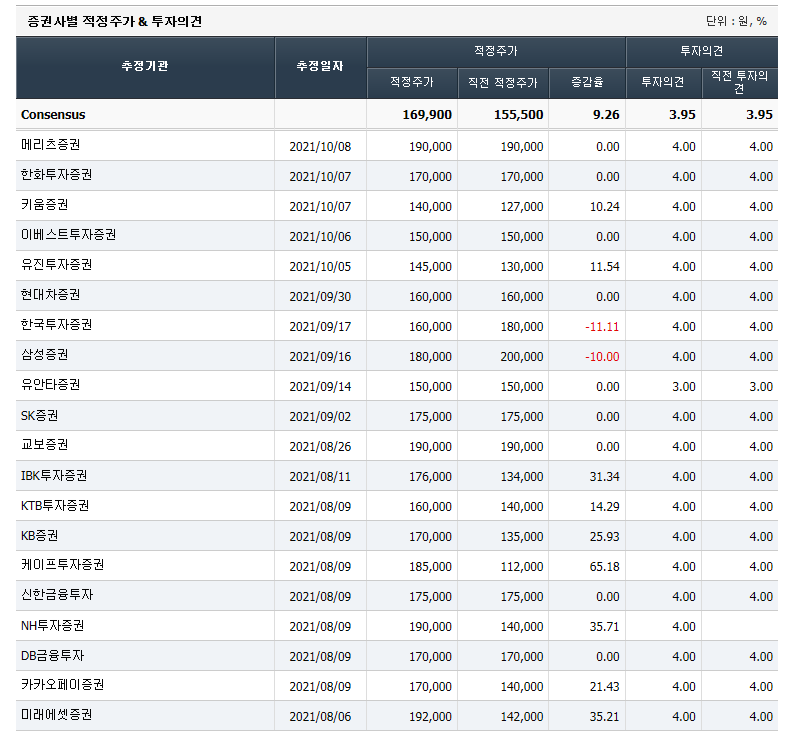
Task: Click the 직전 적정주가 column header
Action: [x=503, y=83]
